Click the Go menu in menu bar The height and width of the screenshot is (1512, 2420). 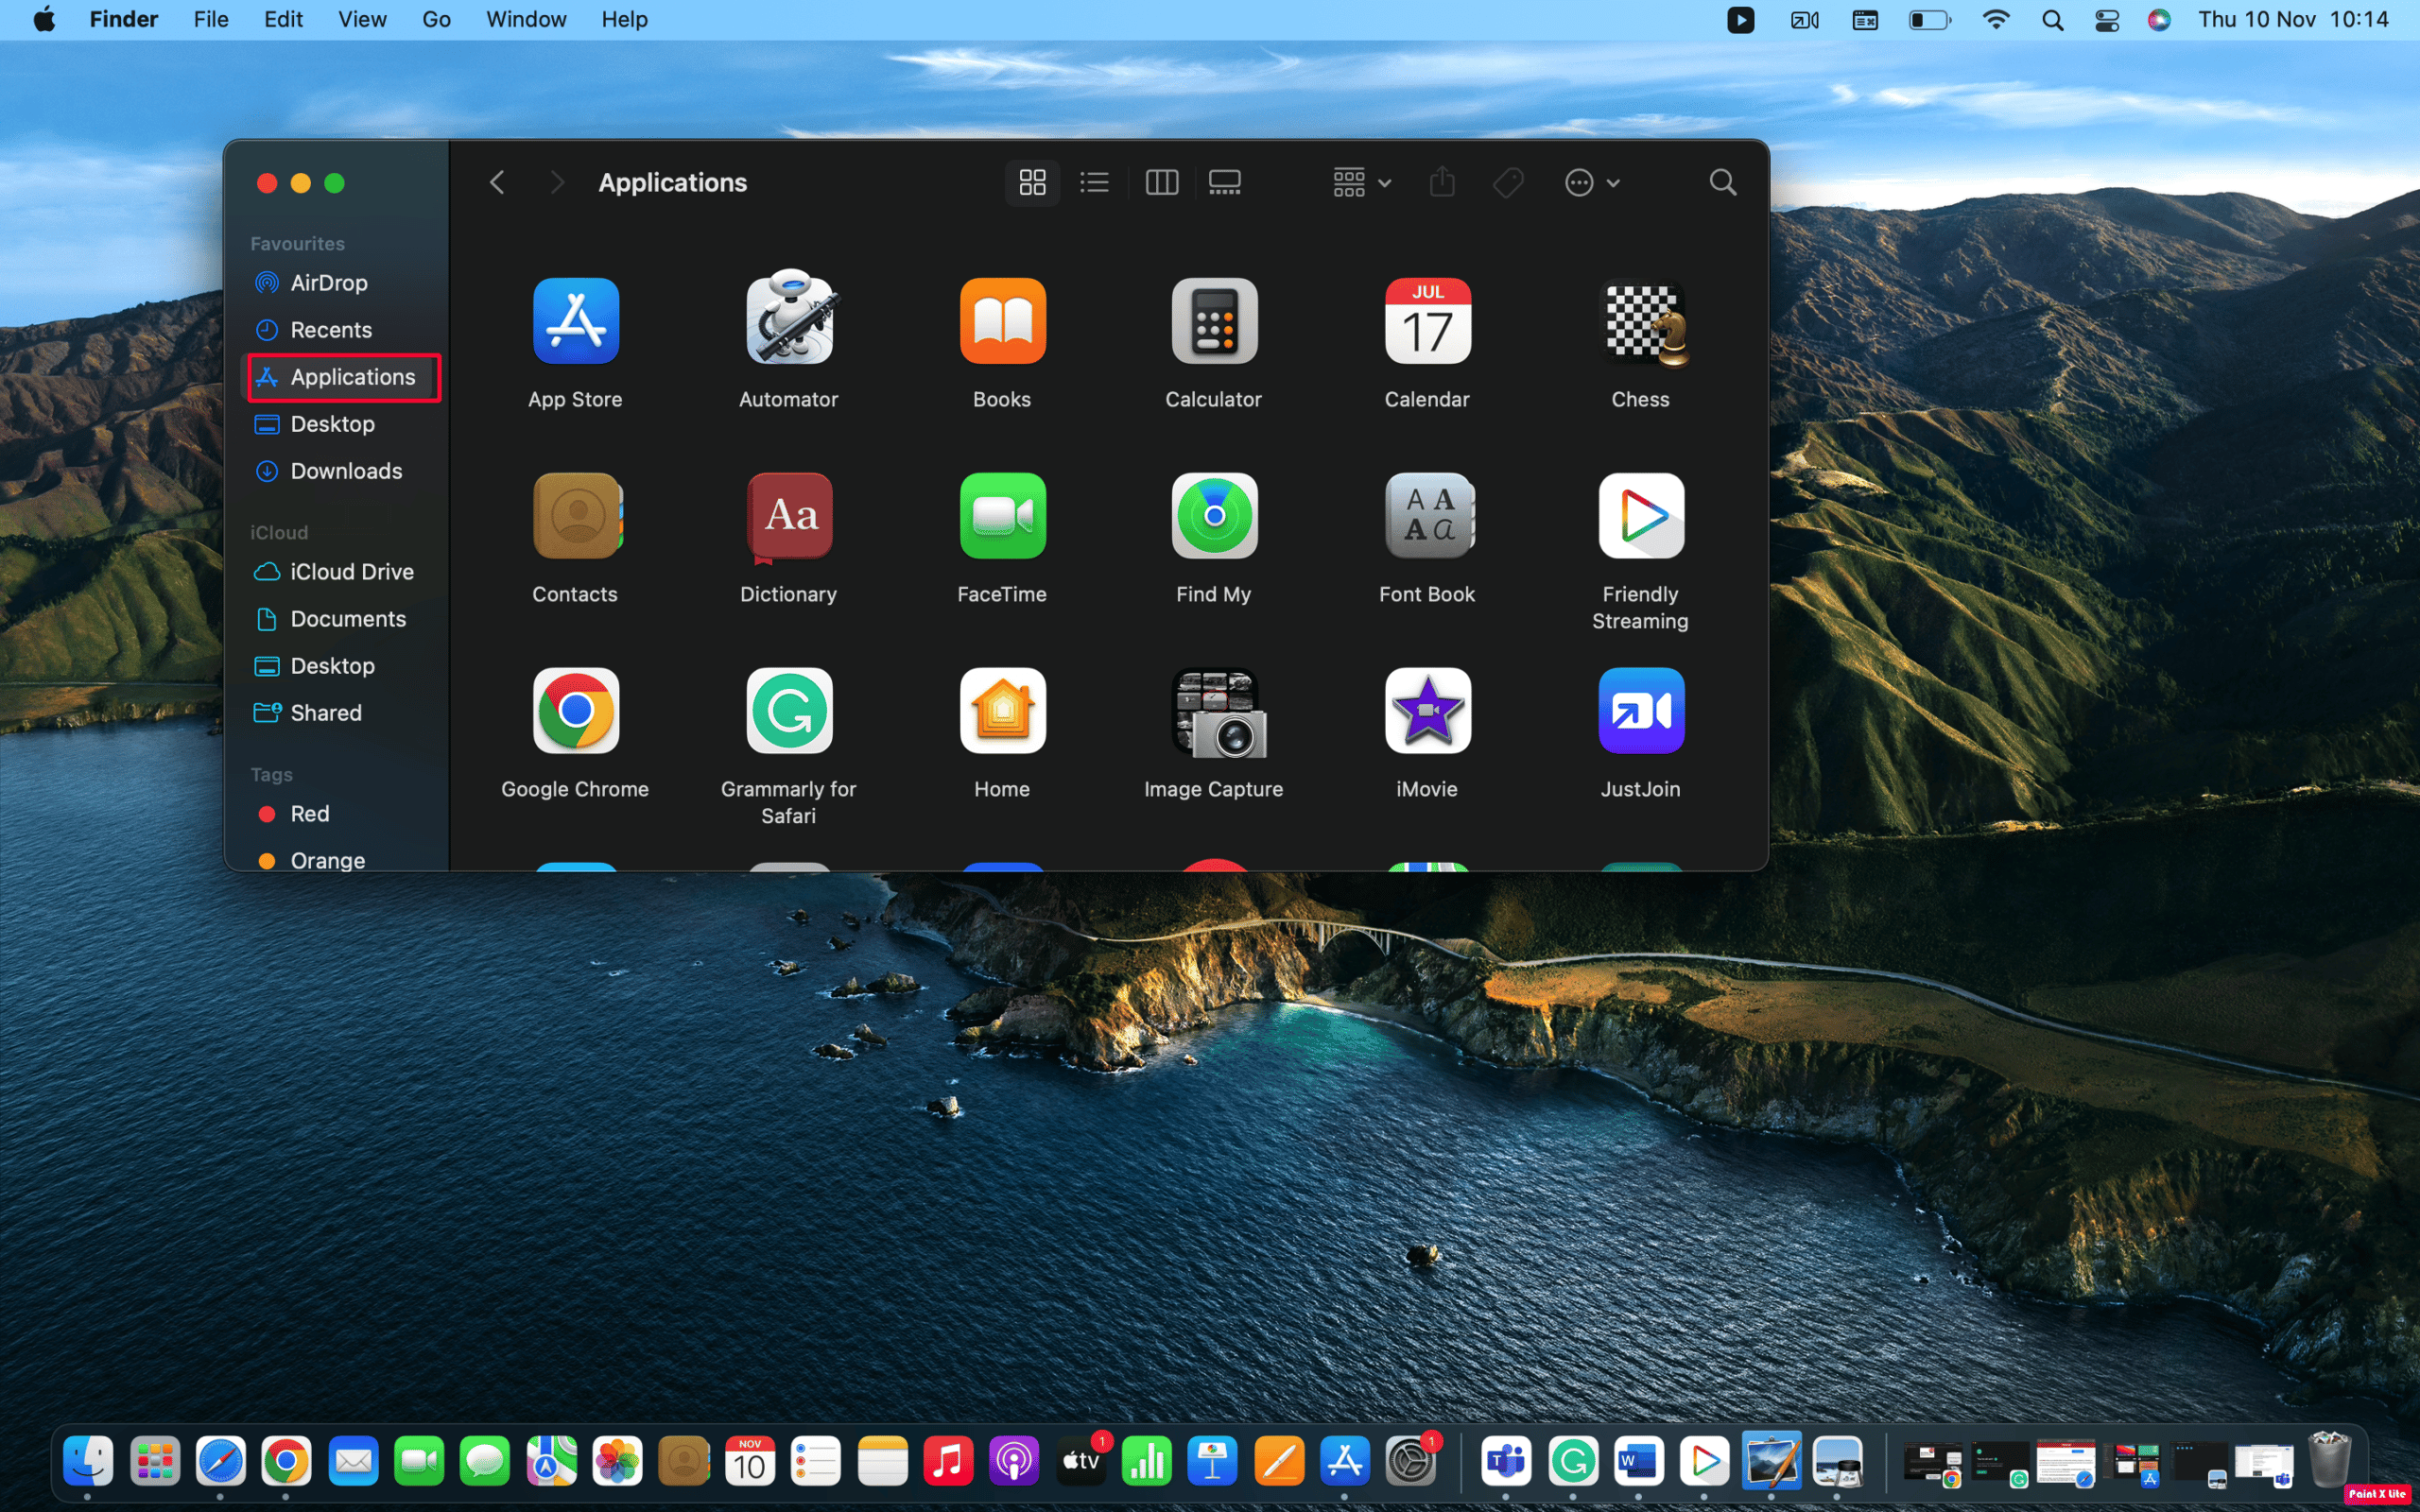(436, 19)
